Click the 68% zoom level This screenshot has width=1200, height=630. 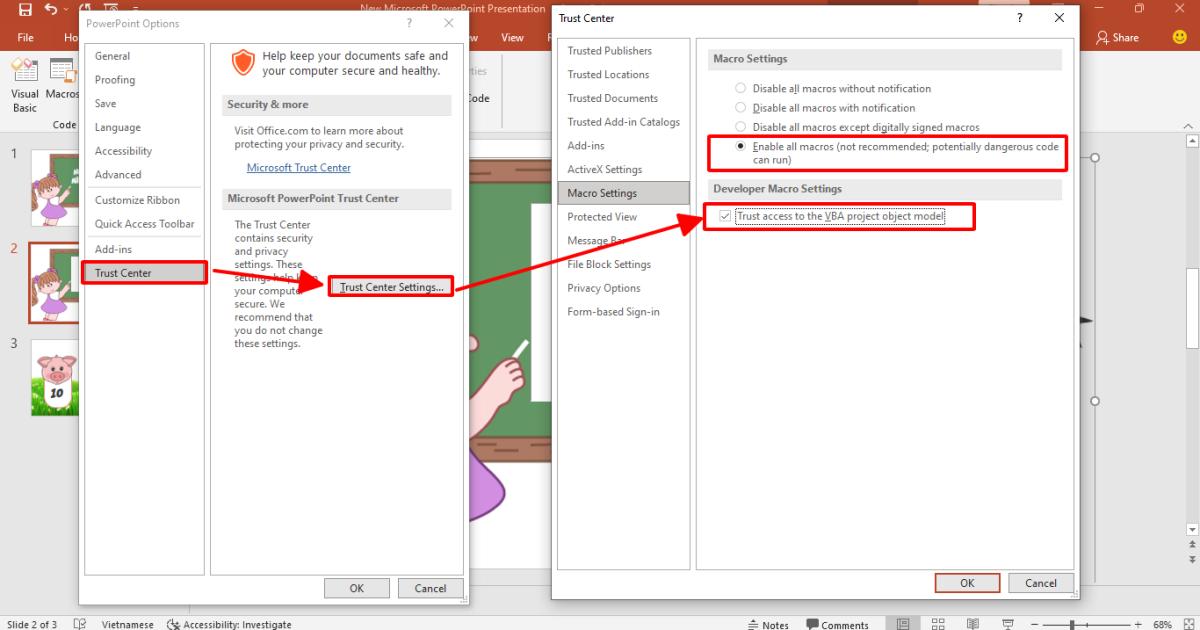[1162, 624]
